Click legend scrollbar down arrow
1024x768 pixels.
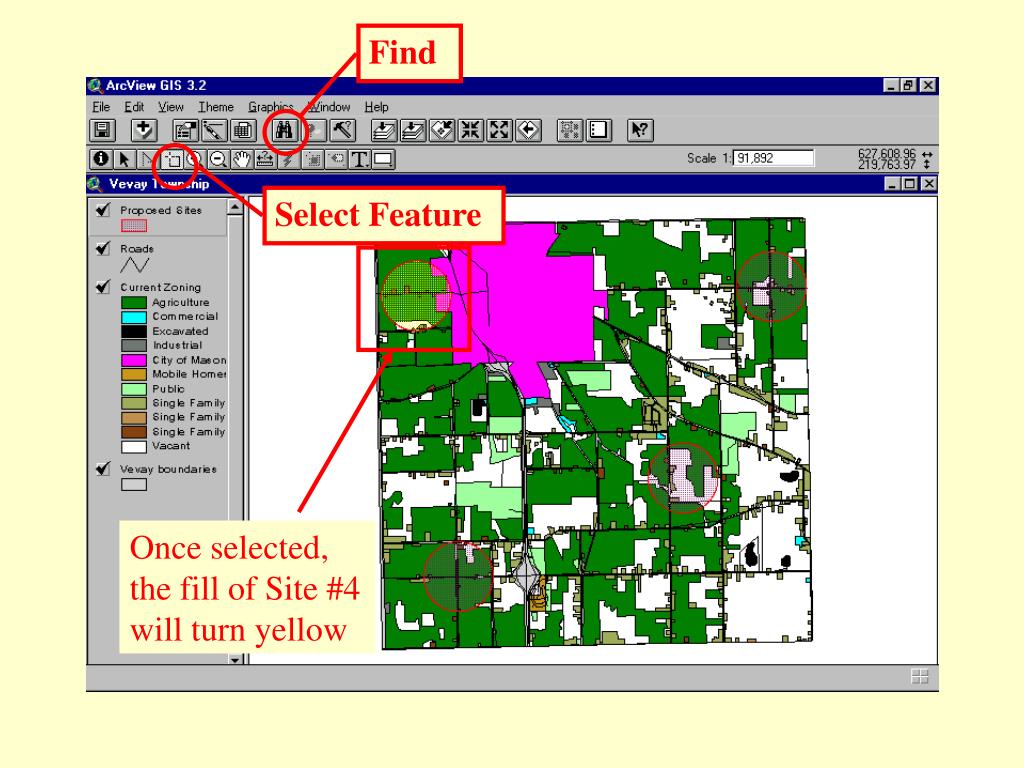[235, 660]
